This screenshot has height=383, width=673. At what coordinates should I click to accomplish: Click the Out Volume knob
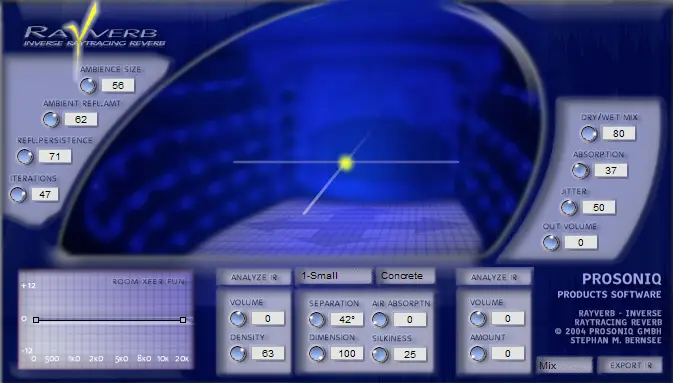pyautogui.click(x=551, y=243)
